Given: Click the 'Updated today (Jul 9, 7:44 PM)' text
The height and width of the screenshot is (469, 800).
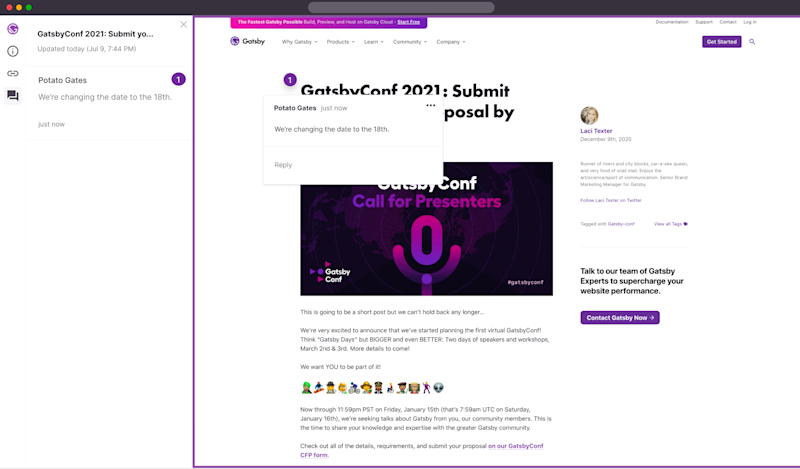Looking at the screenshot, I should point(87,49).
